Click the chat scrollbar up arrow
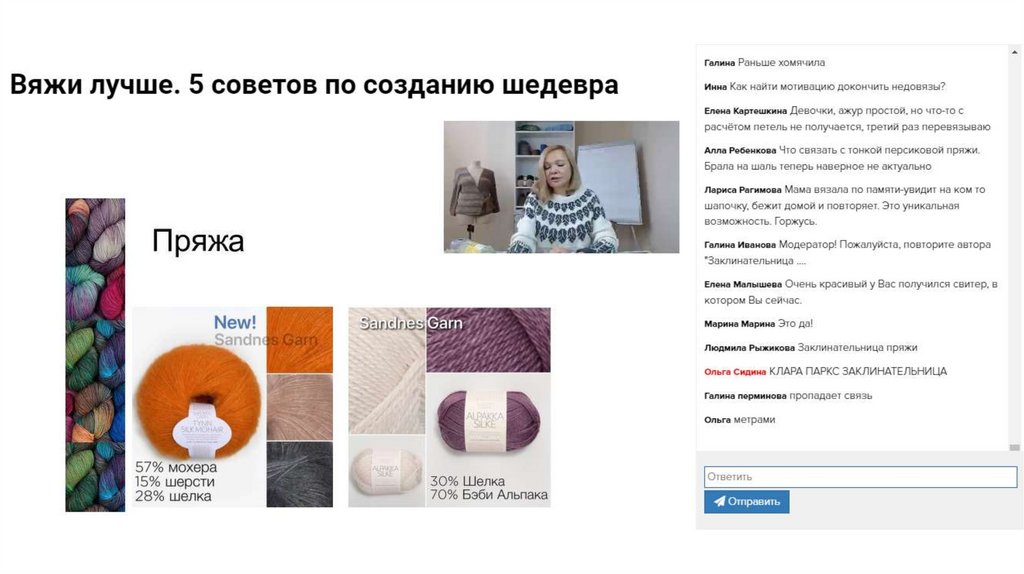The height and width of the screenshot is (574, 1024). [1014, 52]
